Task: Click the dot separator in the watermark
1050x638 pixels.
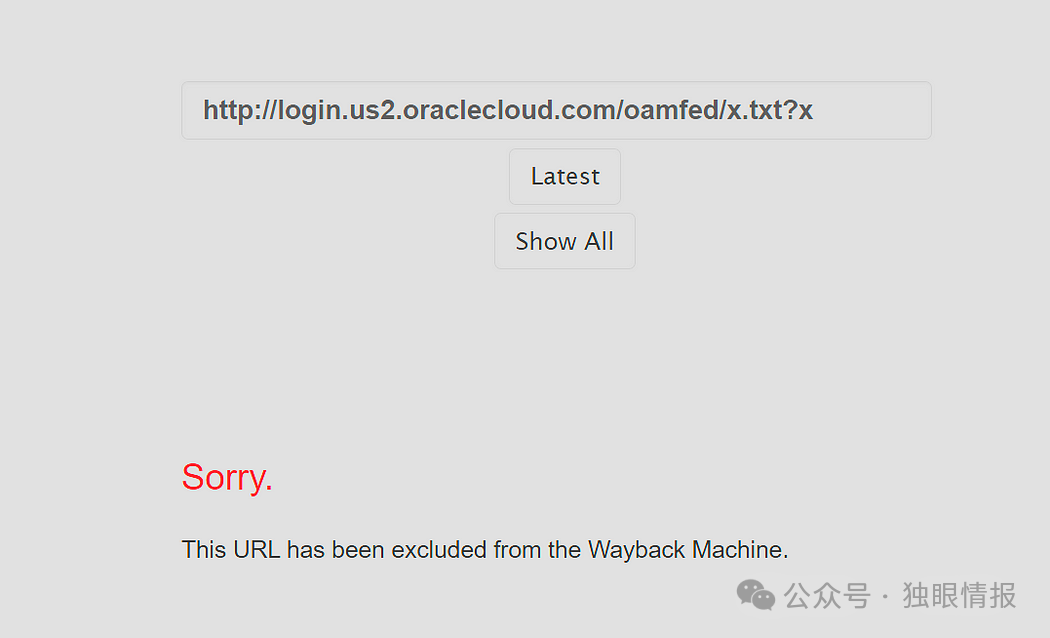Action: click(886, 597)
